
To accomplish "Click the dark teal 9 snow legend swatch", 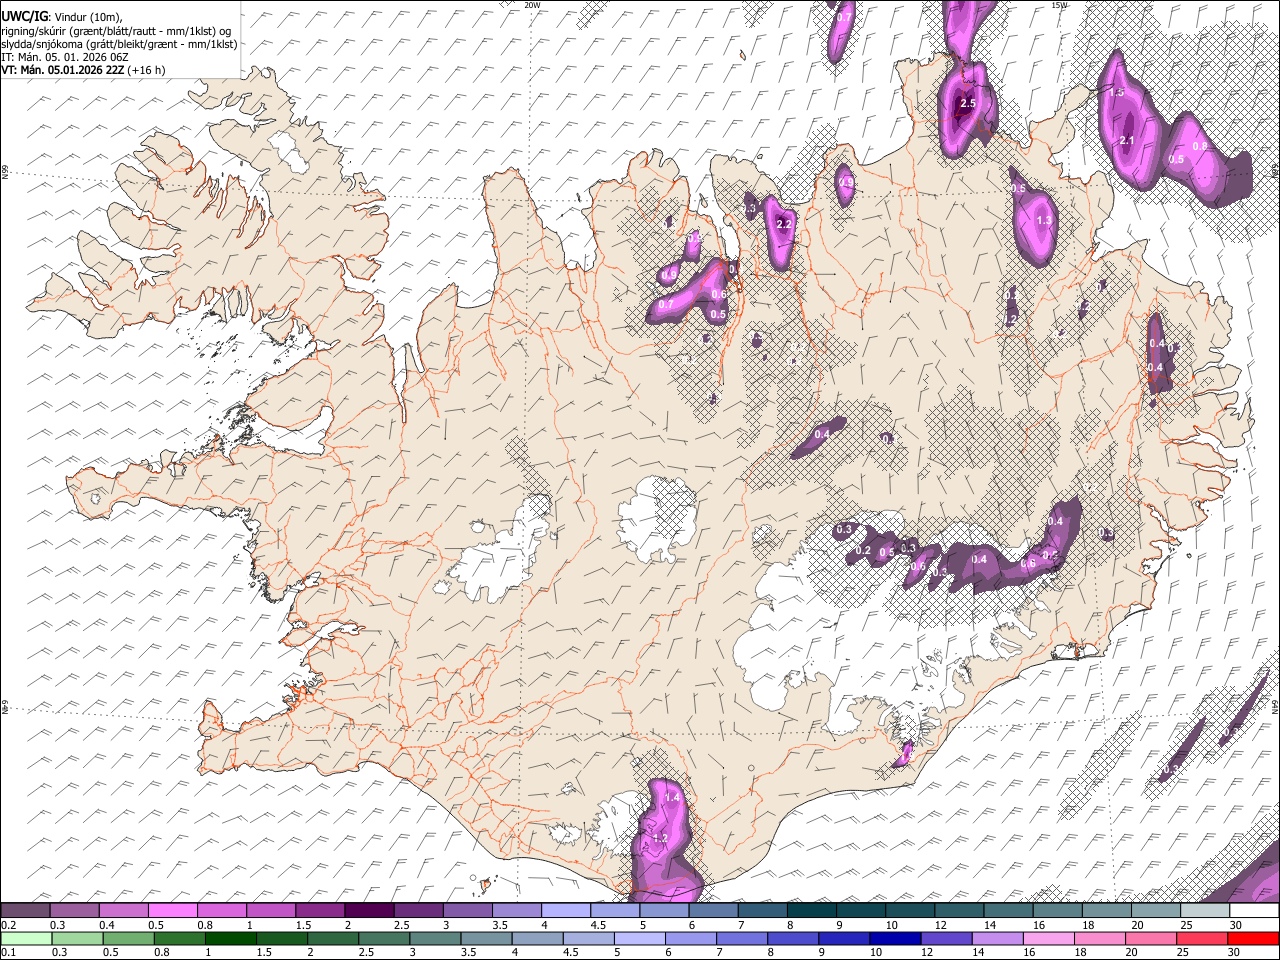I will coord(812,910).
